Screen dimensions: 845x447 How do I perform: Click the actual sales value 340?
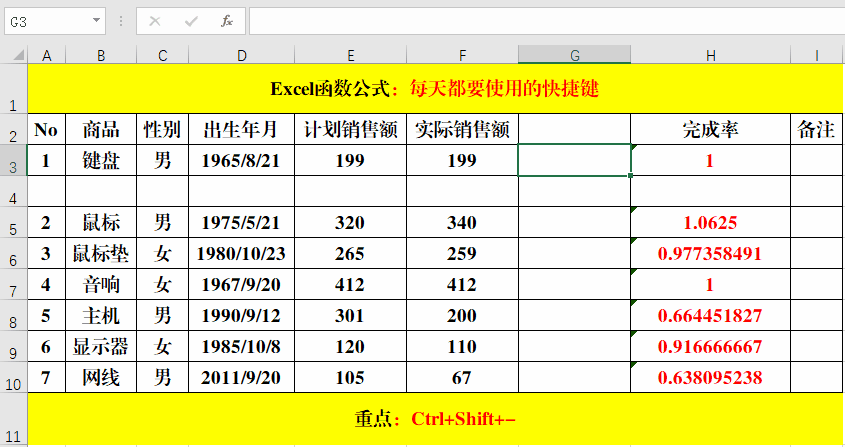point(462,222)
